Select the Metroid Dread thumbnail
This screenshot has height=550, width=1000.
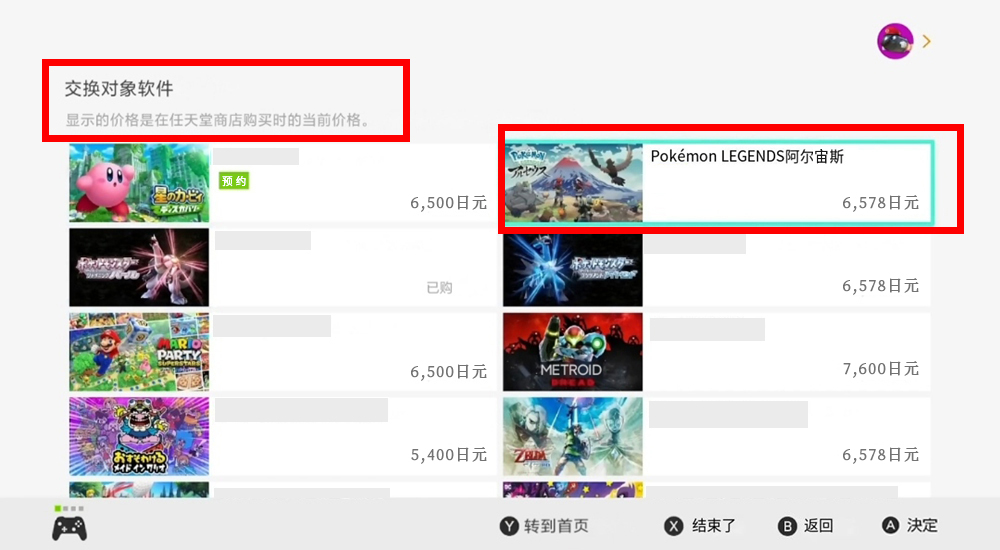[573, 352]
